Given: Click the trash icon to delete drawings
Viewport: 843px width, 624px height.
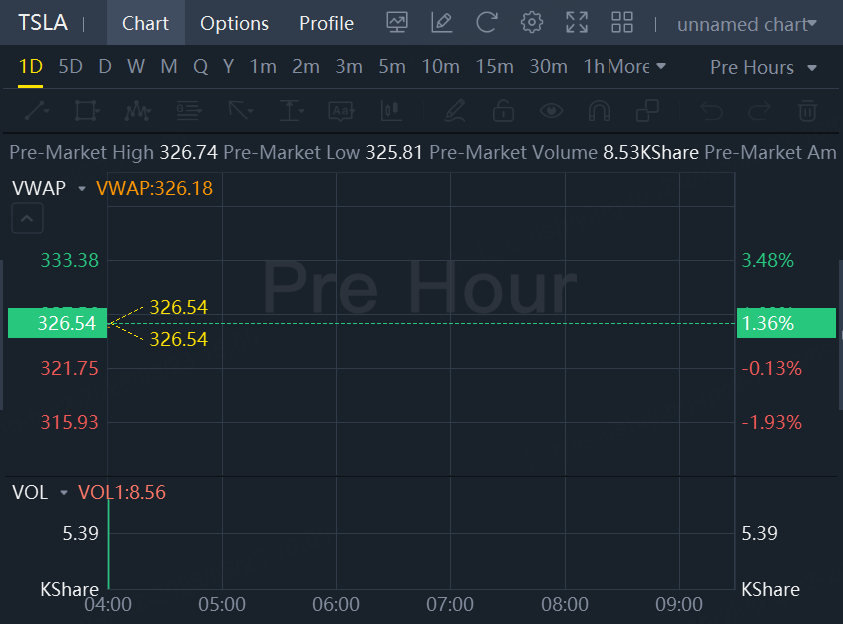Looking at the screenshot, I should (808, 110).
